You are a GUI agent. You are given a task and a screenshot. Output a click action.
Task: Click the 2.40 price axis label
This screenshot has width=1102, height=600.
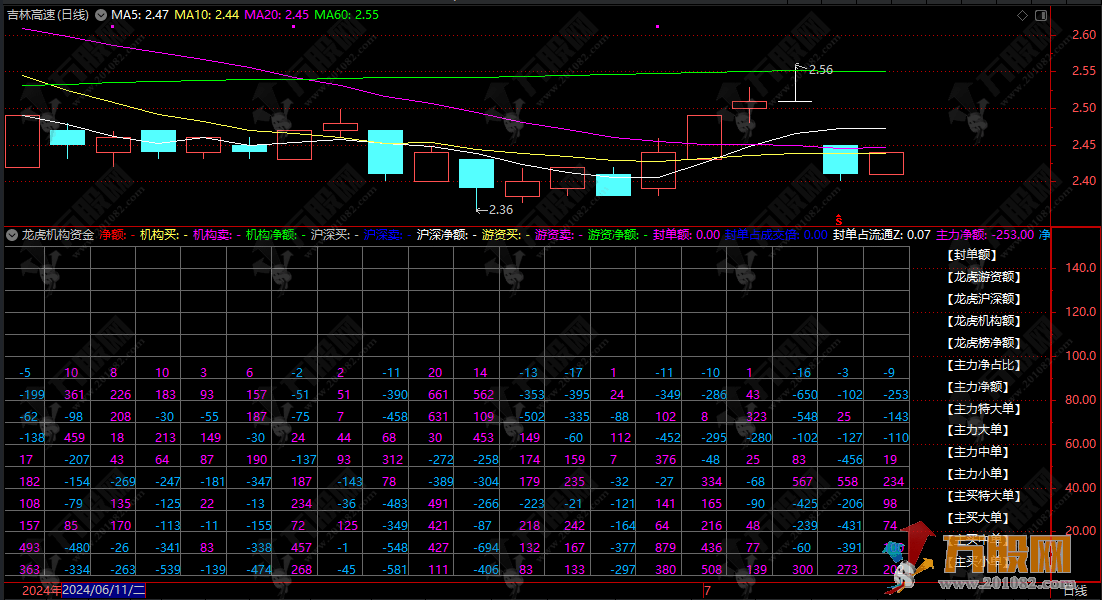[x=1084, y=181]
